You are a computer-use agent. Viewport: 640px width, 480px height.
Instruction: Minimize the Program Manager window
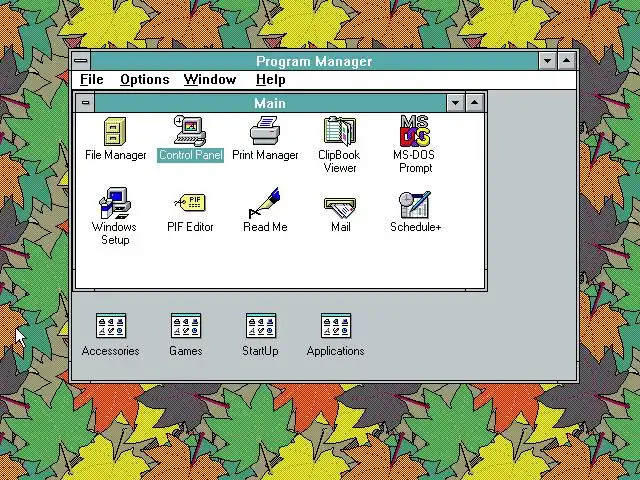547,61
